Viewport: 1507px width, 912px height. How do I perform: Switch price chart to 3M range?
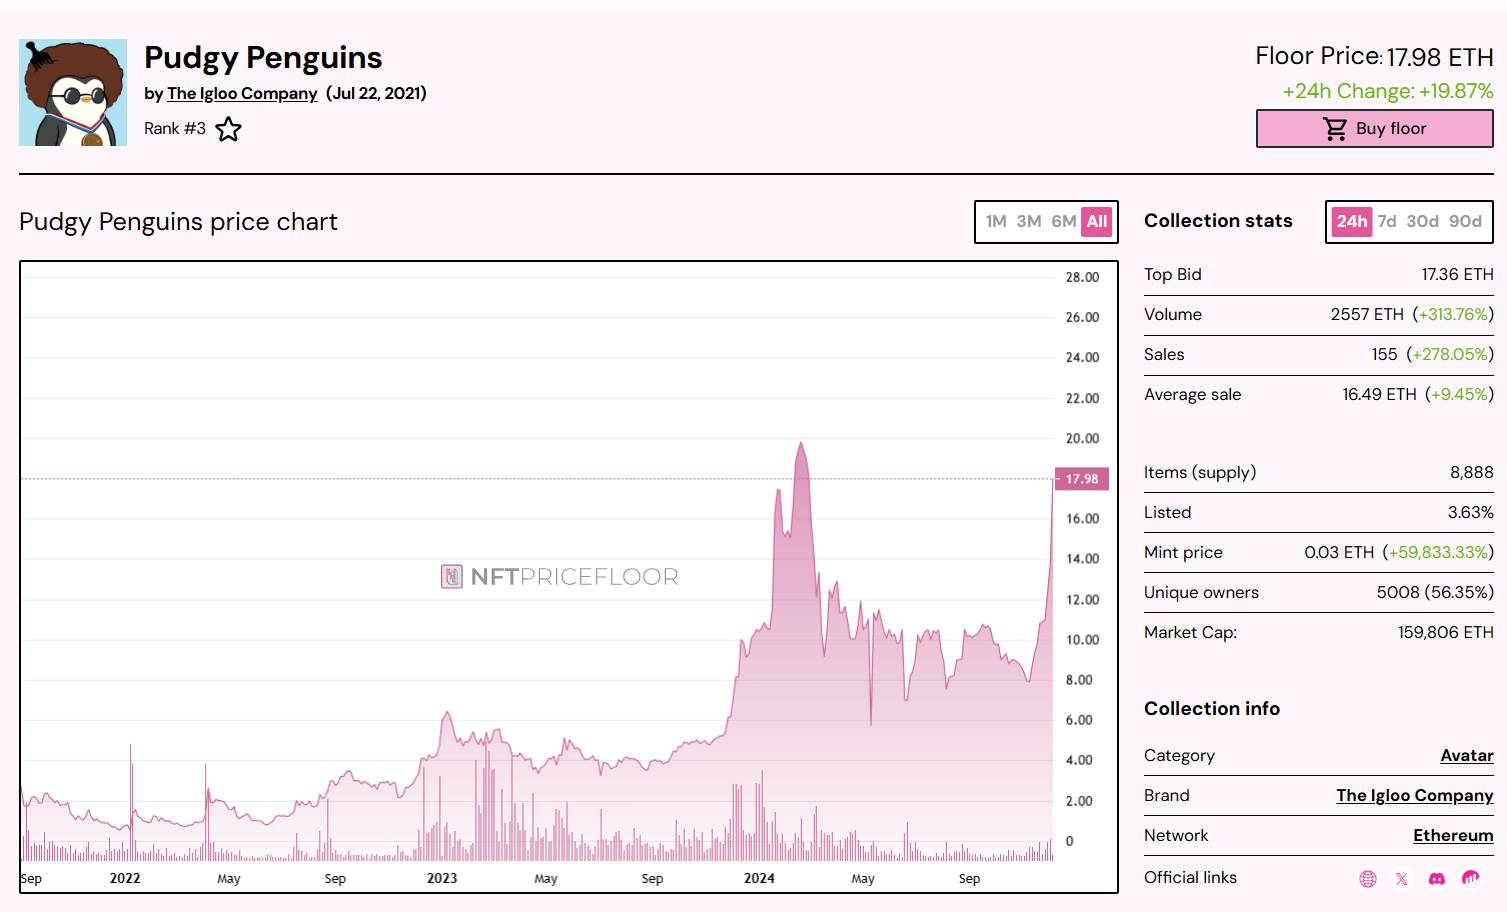(x=1029, y=222)
